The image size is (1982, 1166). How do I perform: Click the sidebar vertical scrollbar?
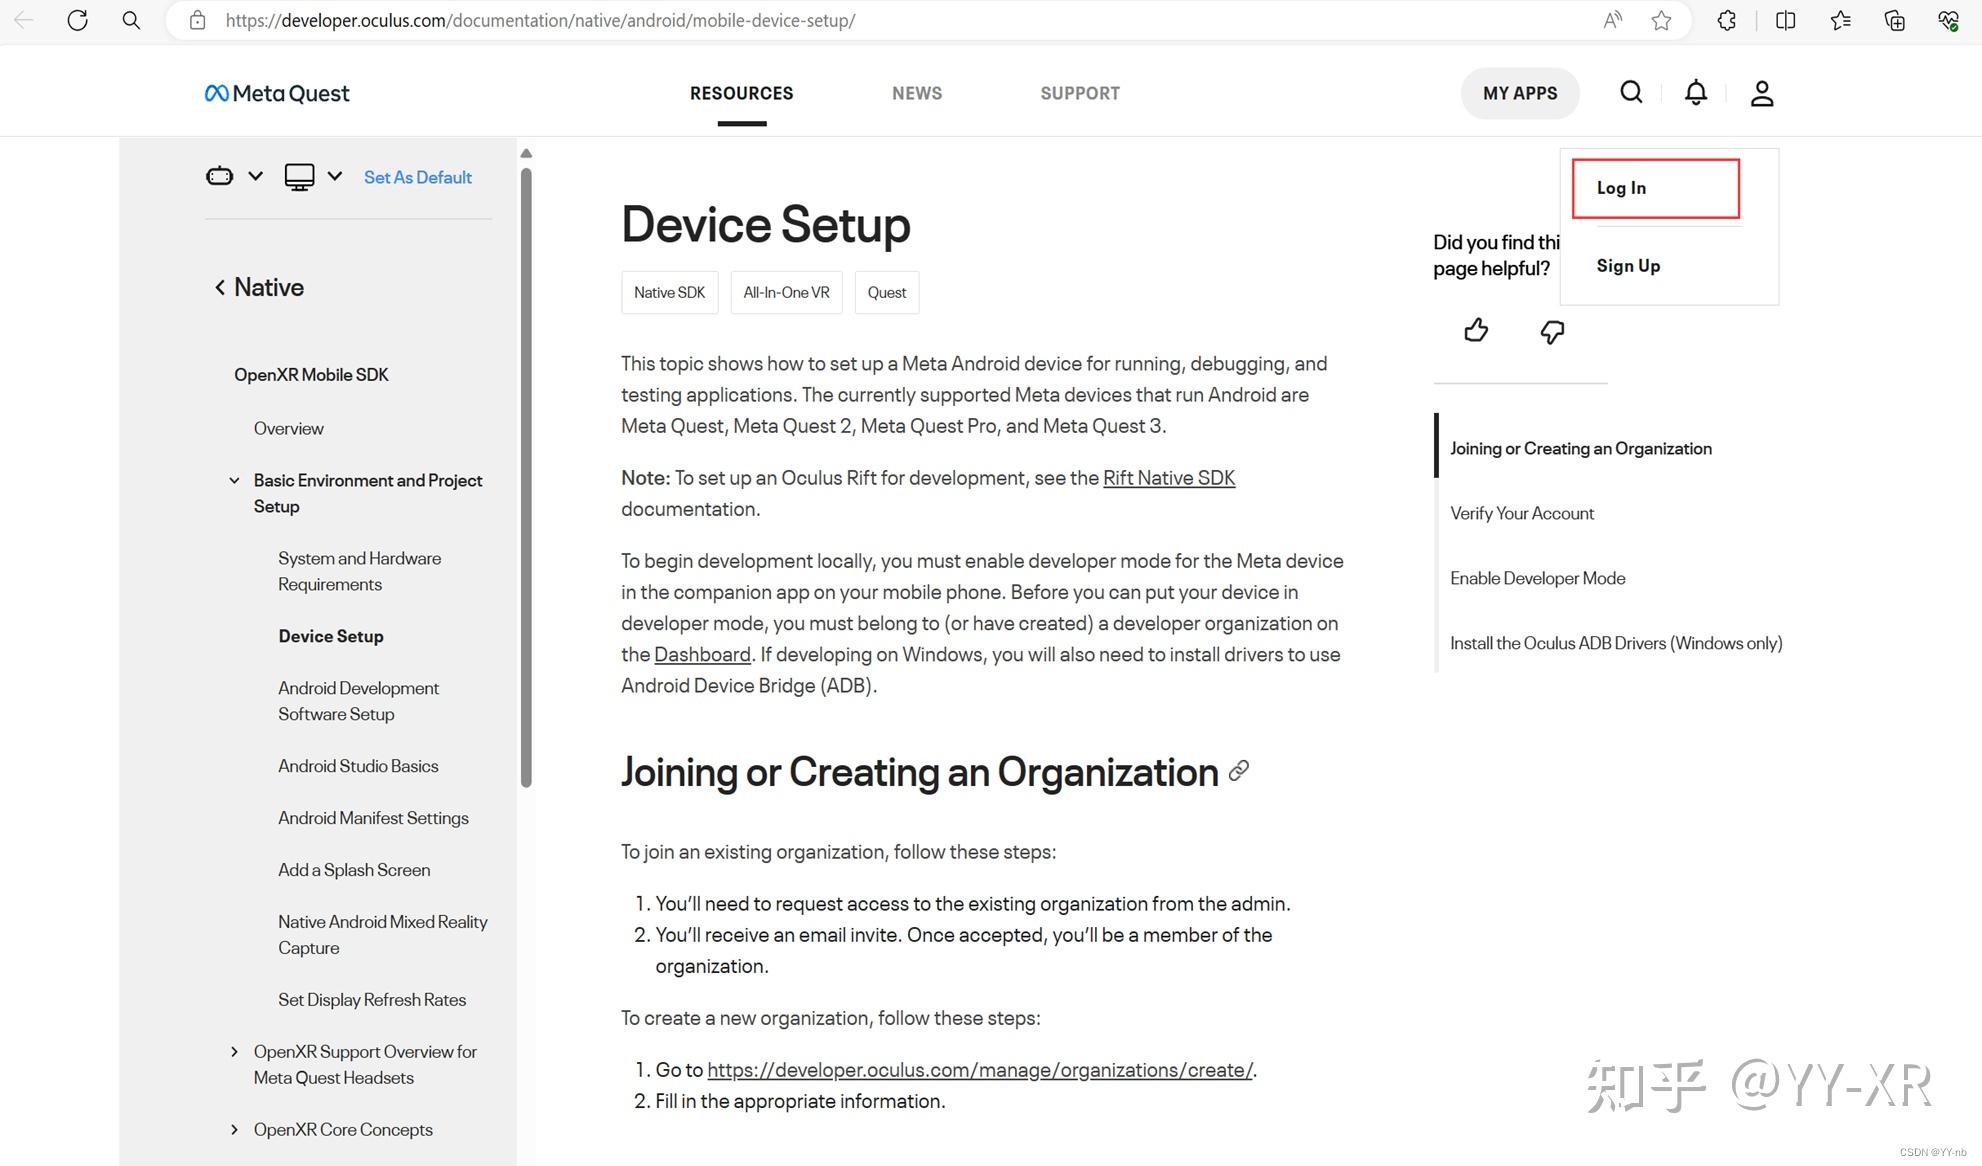tap(526, 478)
